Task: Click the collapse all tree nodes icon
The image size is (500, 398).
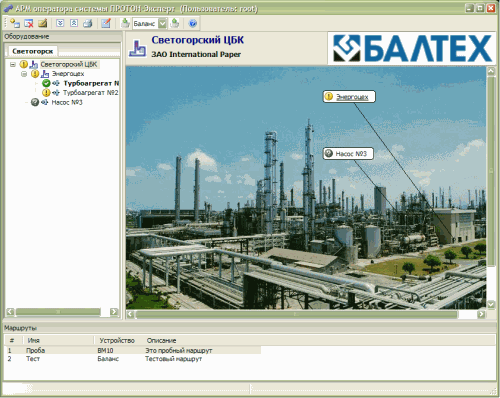Action: pyautogui.click(x=74, y=23)
